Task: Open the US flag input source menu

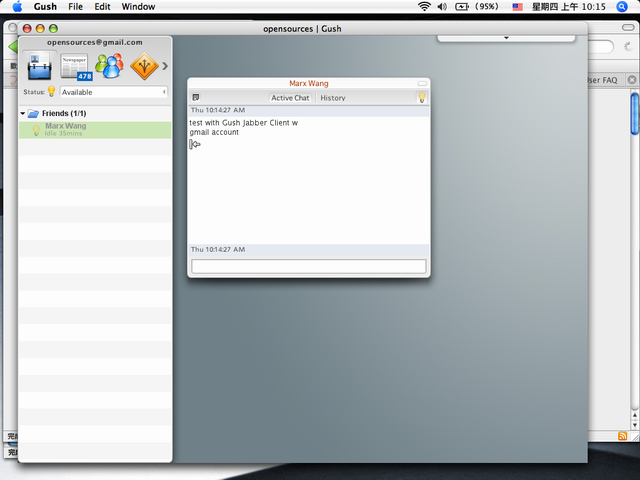Action: click(518, 7)
